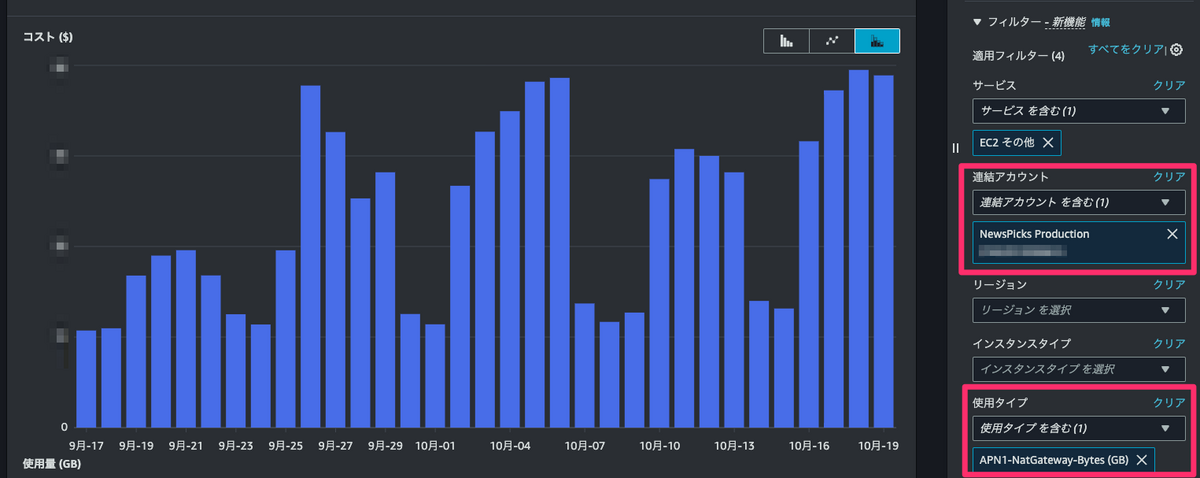
Task: Clear the サービス filter
Action: 1169,86
